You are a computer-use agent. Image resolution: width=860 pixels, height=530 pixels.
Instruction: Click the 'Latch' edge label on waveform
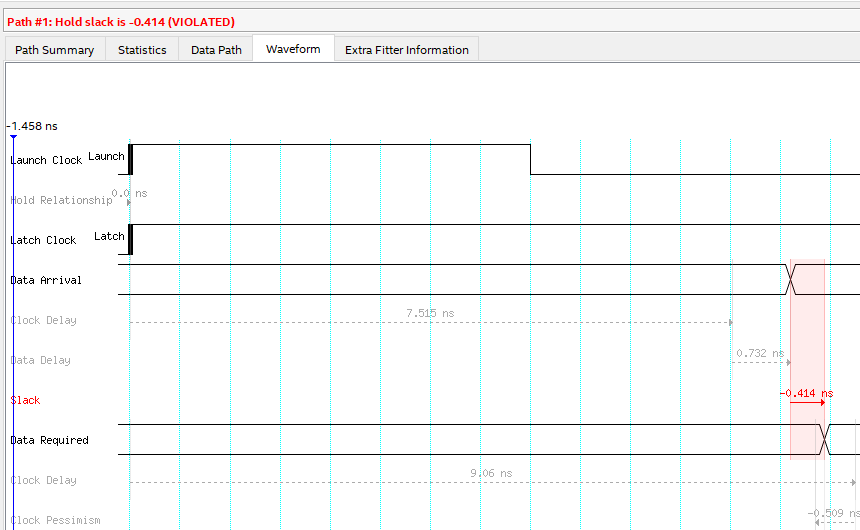(x=109, y=236)
